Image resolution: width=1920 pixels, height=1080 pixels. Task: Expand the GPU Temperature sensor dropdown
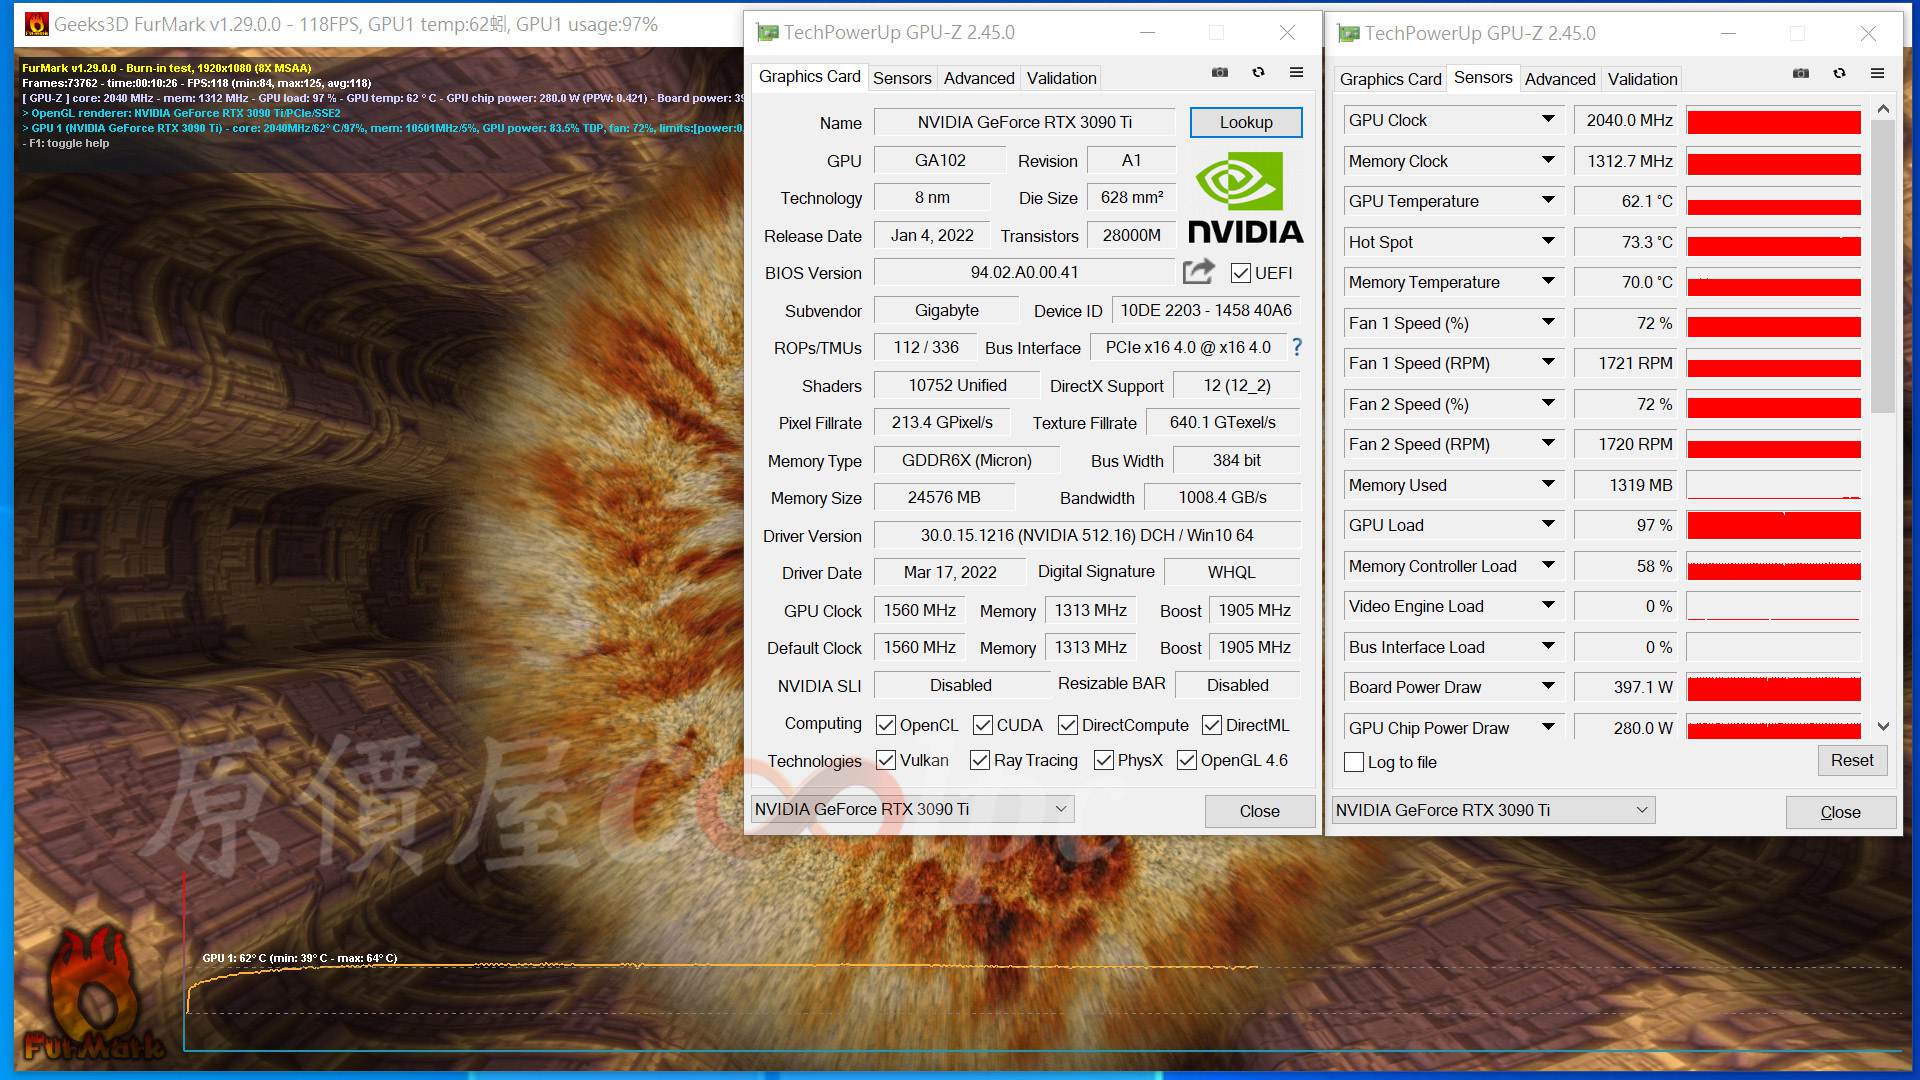pyautogui.click(x=1548, y=200)
